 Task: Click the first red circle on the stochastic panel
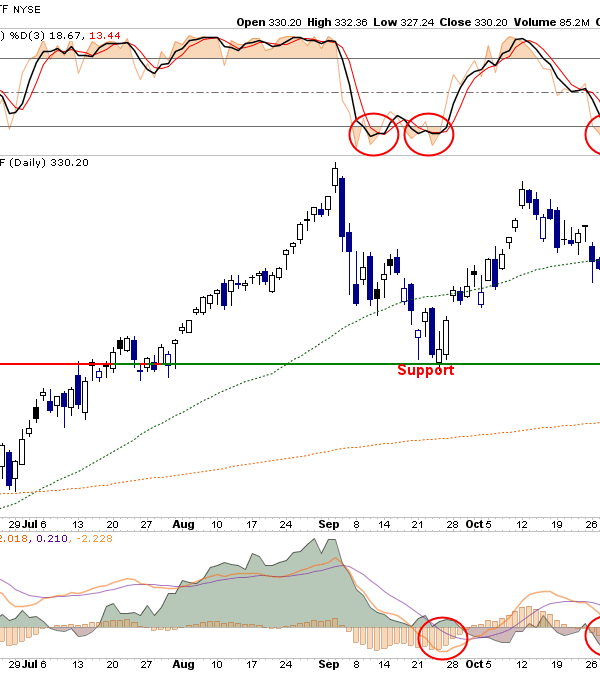374,131
